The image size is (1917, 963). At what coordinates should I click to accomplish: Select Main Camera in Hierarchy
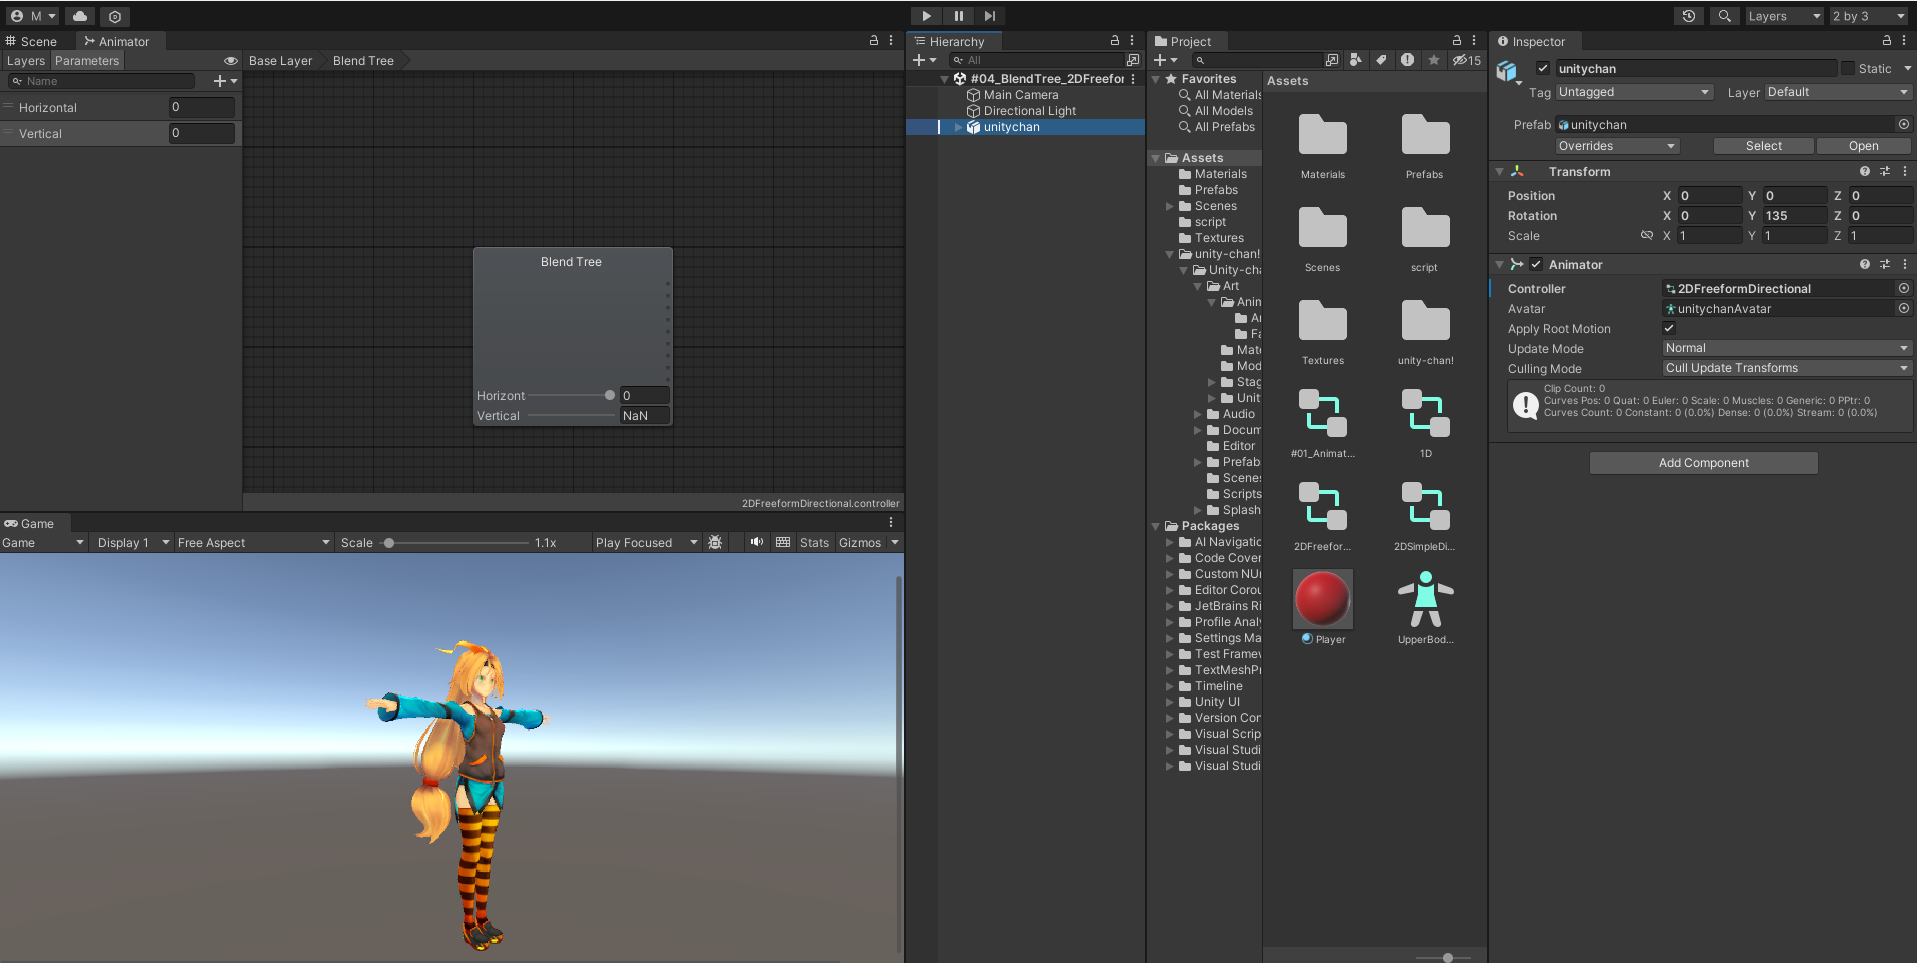coord(1020,95)
